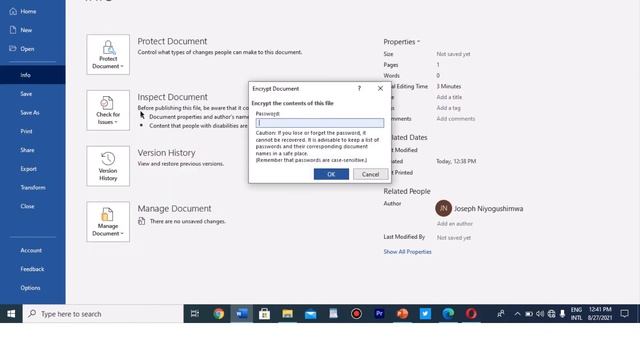The image size is (640, 360).
Task: Confirm encryption with OK button
Action: [x=331, y=174]
